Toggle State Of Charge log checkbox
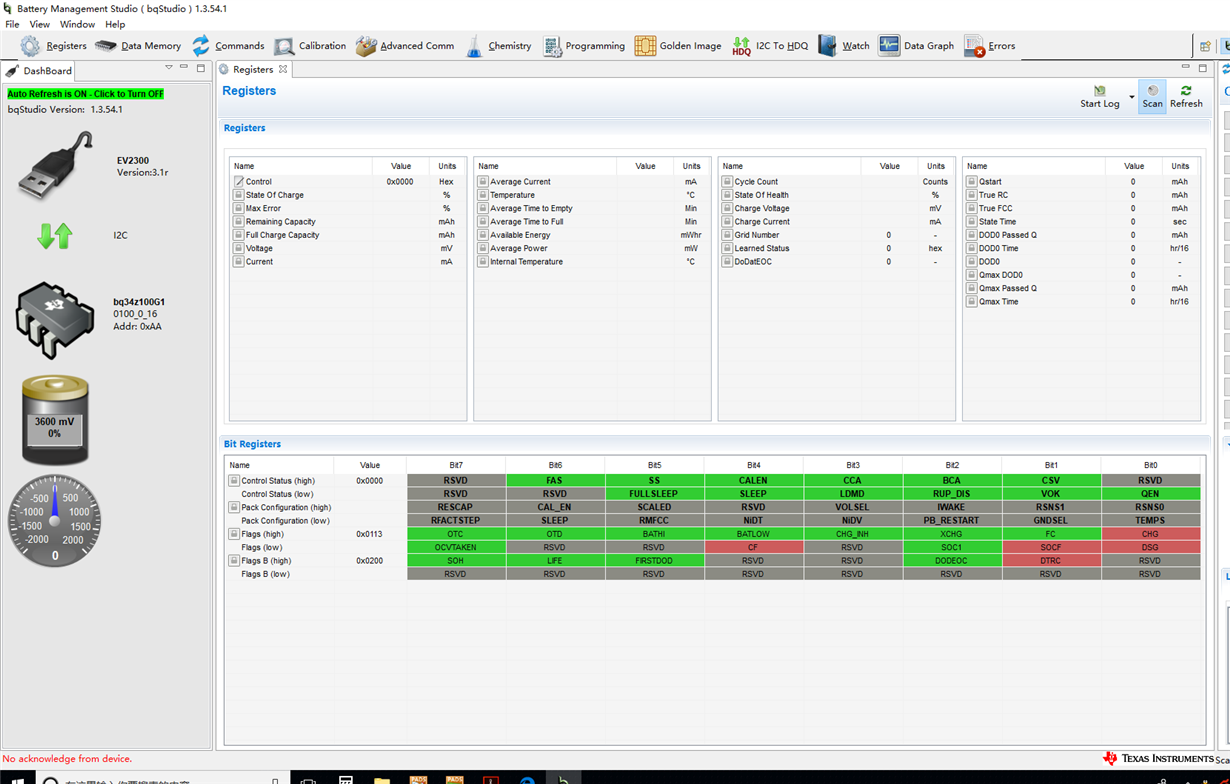This screenshot has width=1230, height=784. [239, 195]
